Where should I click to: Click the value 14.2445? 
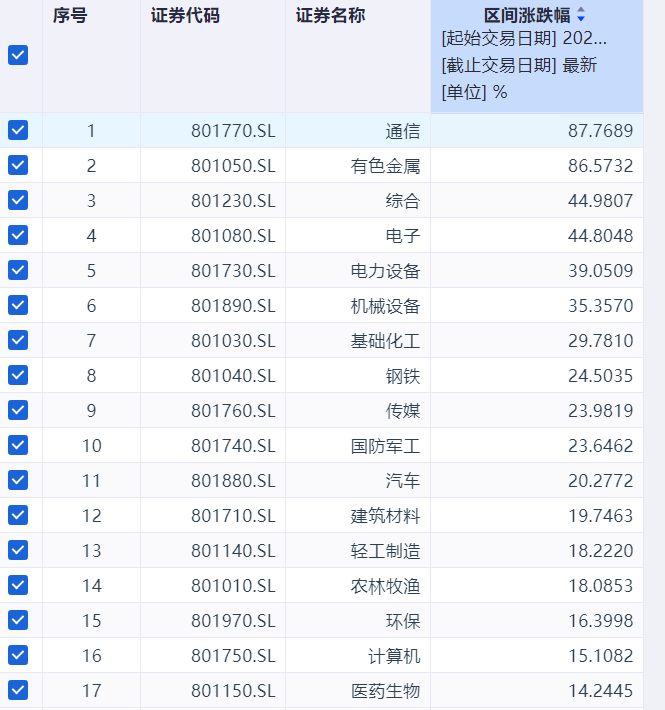click(x=601, y=691)
